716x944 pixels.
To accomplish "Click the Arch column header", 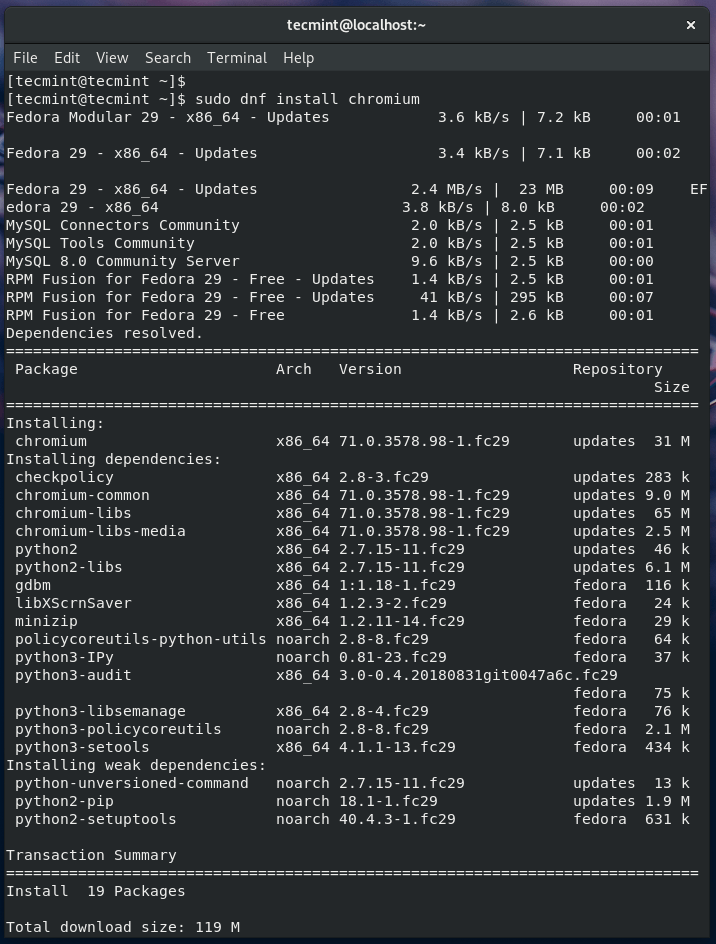I will pos(294,369).
